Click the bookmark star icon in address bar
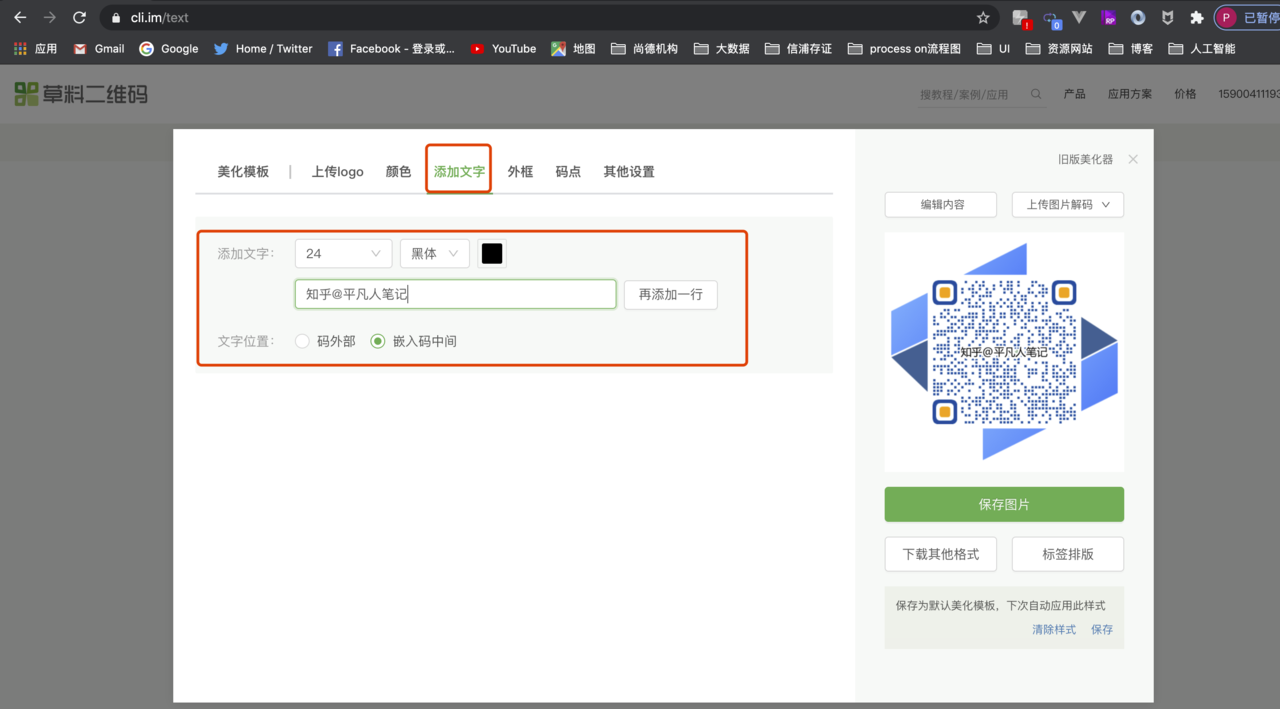This screenshot has height=709, width=1280. [x=983, y=18]
